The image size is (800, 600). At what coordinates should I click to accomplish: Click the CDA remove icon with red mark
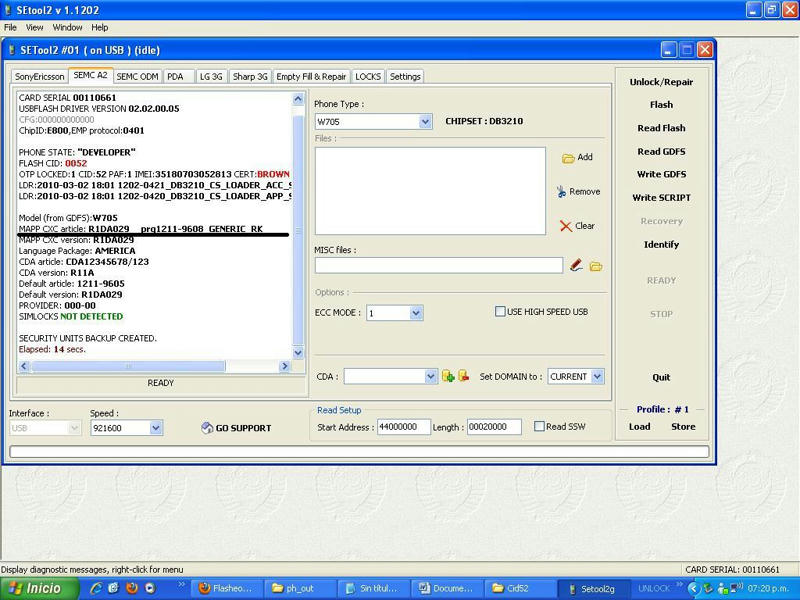[464, 376]
